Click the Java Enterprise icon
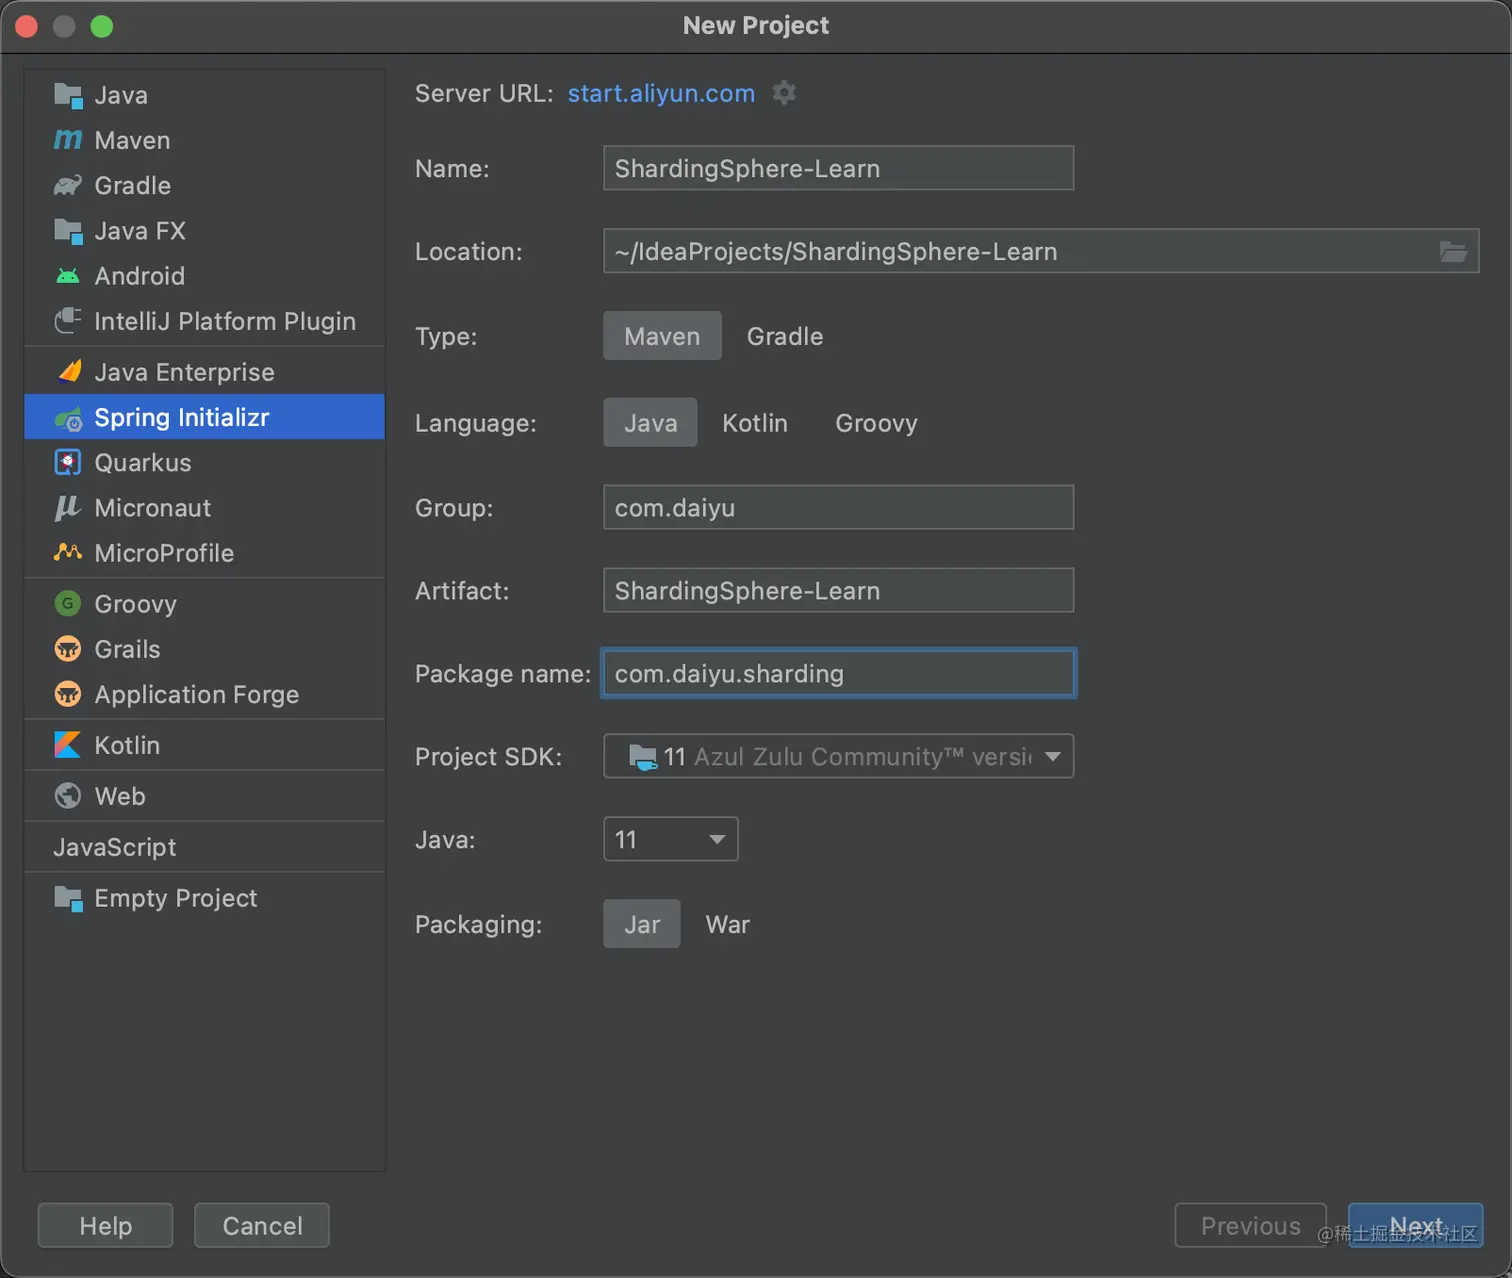1512x1278 pixels. click(x=68, y=372)
